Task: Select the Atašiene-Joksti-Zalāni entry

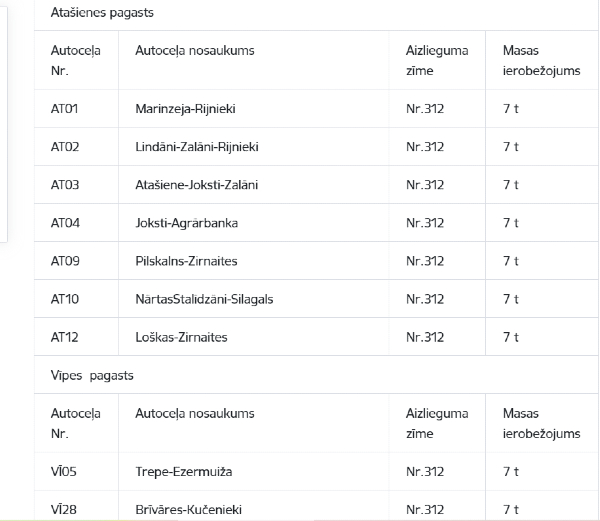Action: 197,185
